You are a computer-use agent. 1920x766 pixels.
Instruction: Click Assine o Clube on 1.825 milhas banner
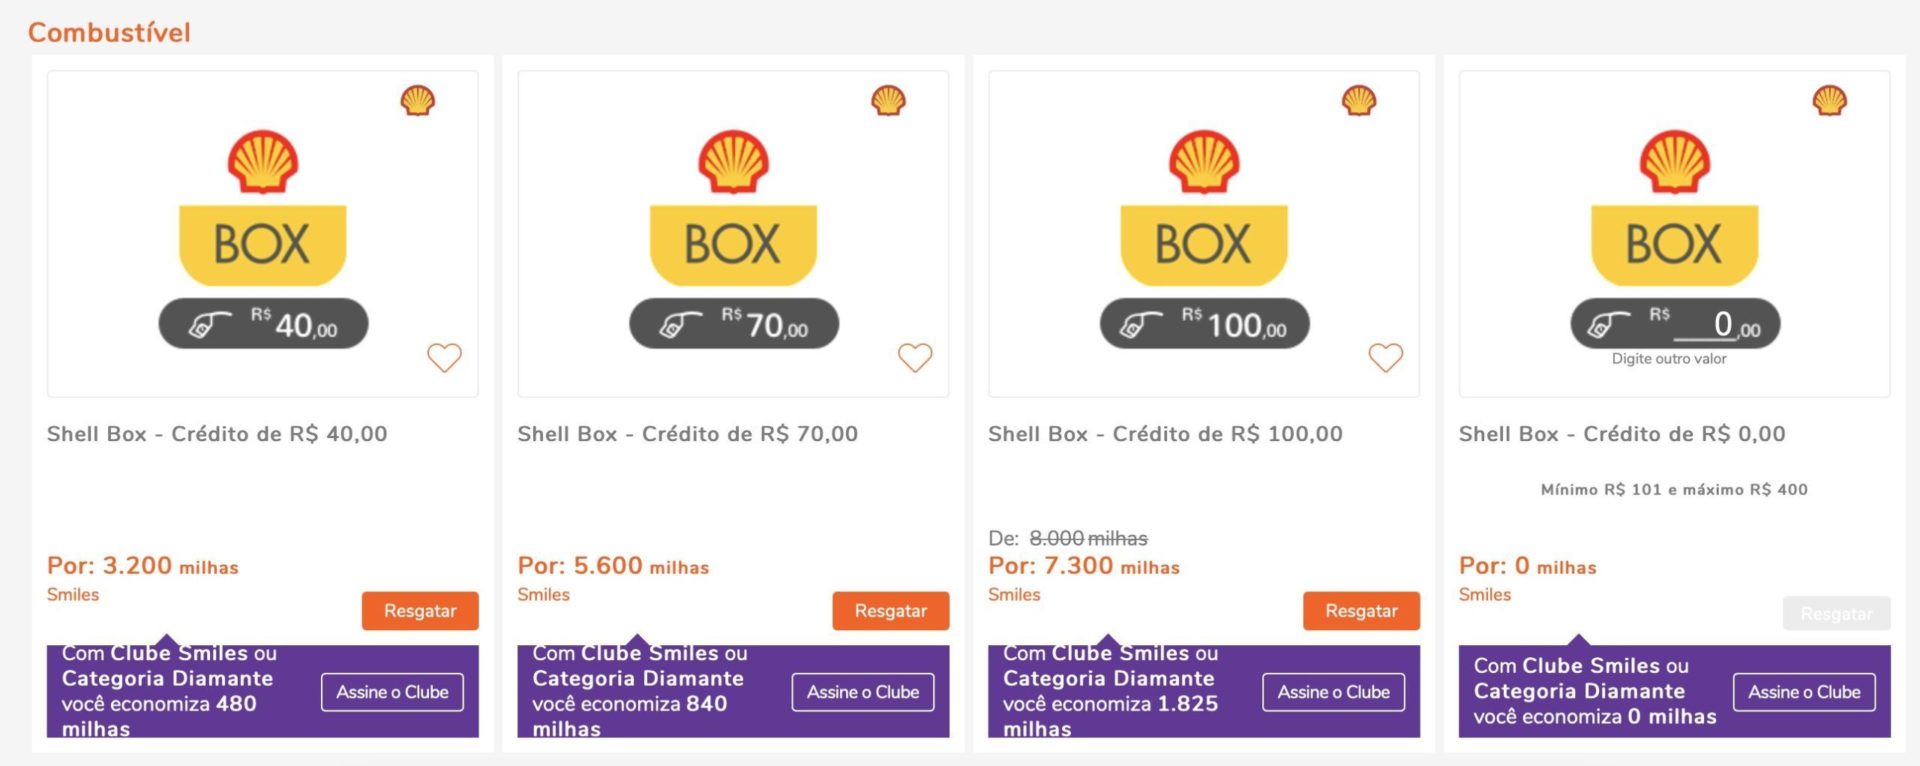coord(1333,692)
